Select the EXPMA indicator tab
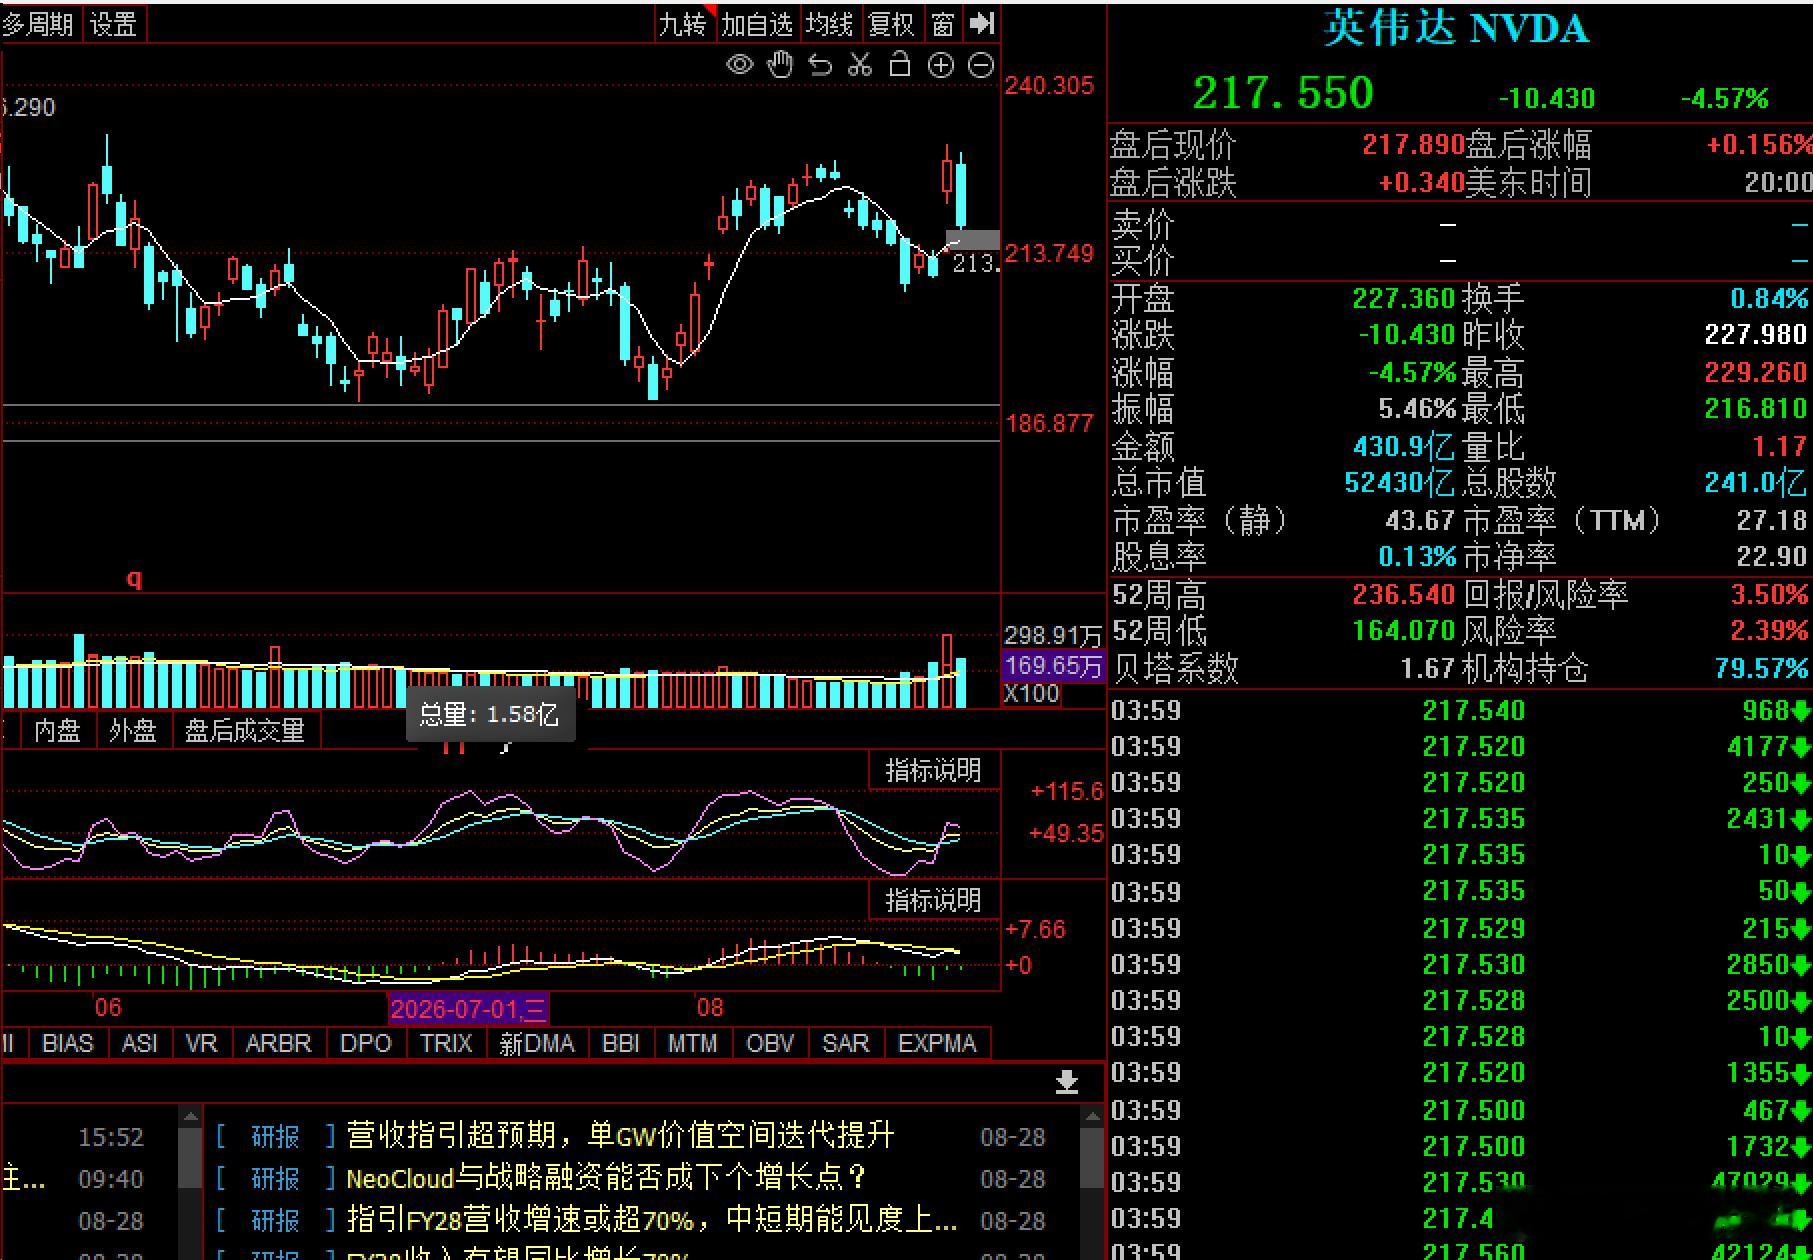1813x1260 pixels. coord(937,1043)
